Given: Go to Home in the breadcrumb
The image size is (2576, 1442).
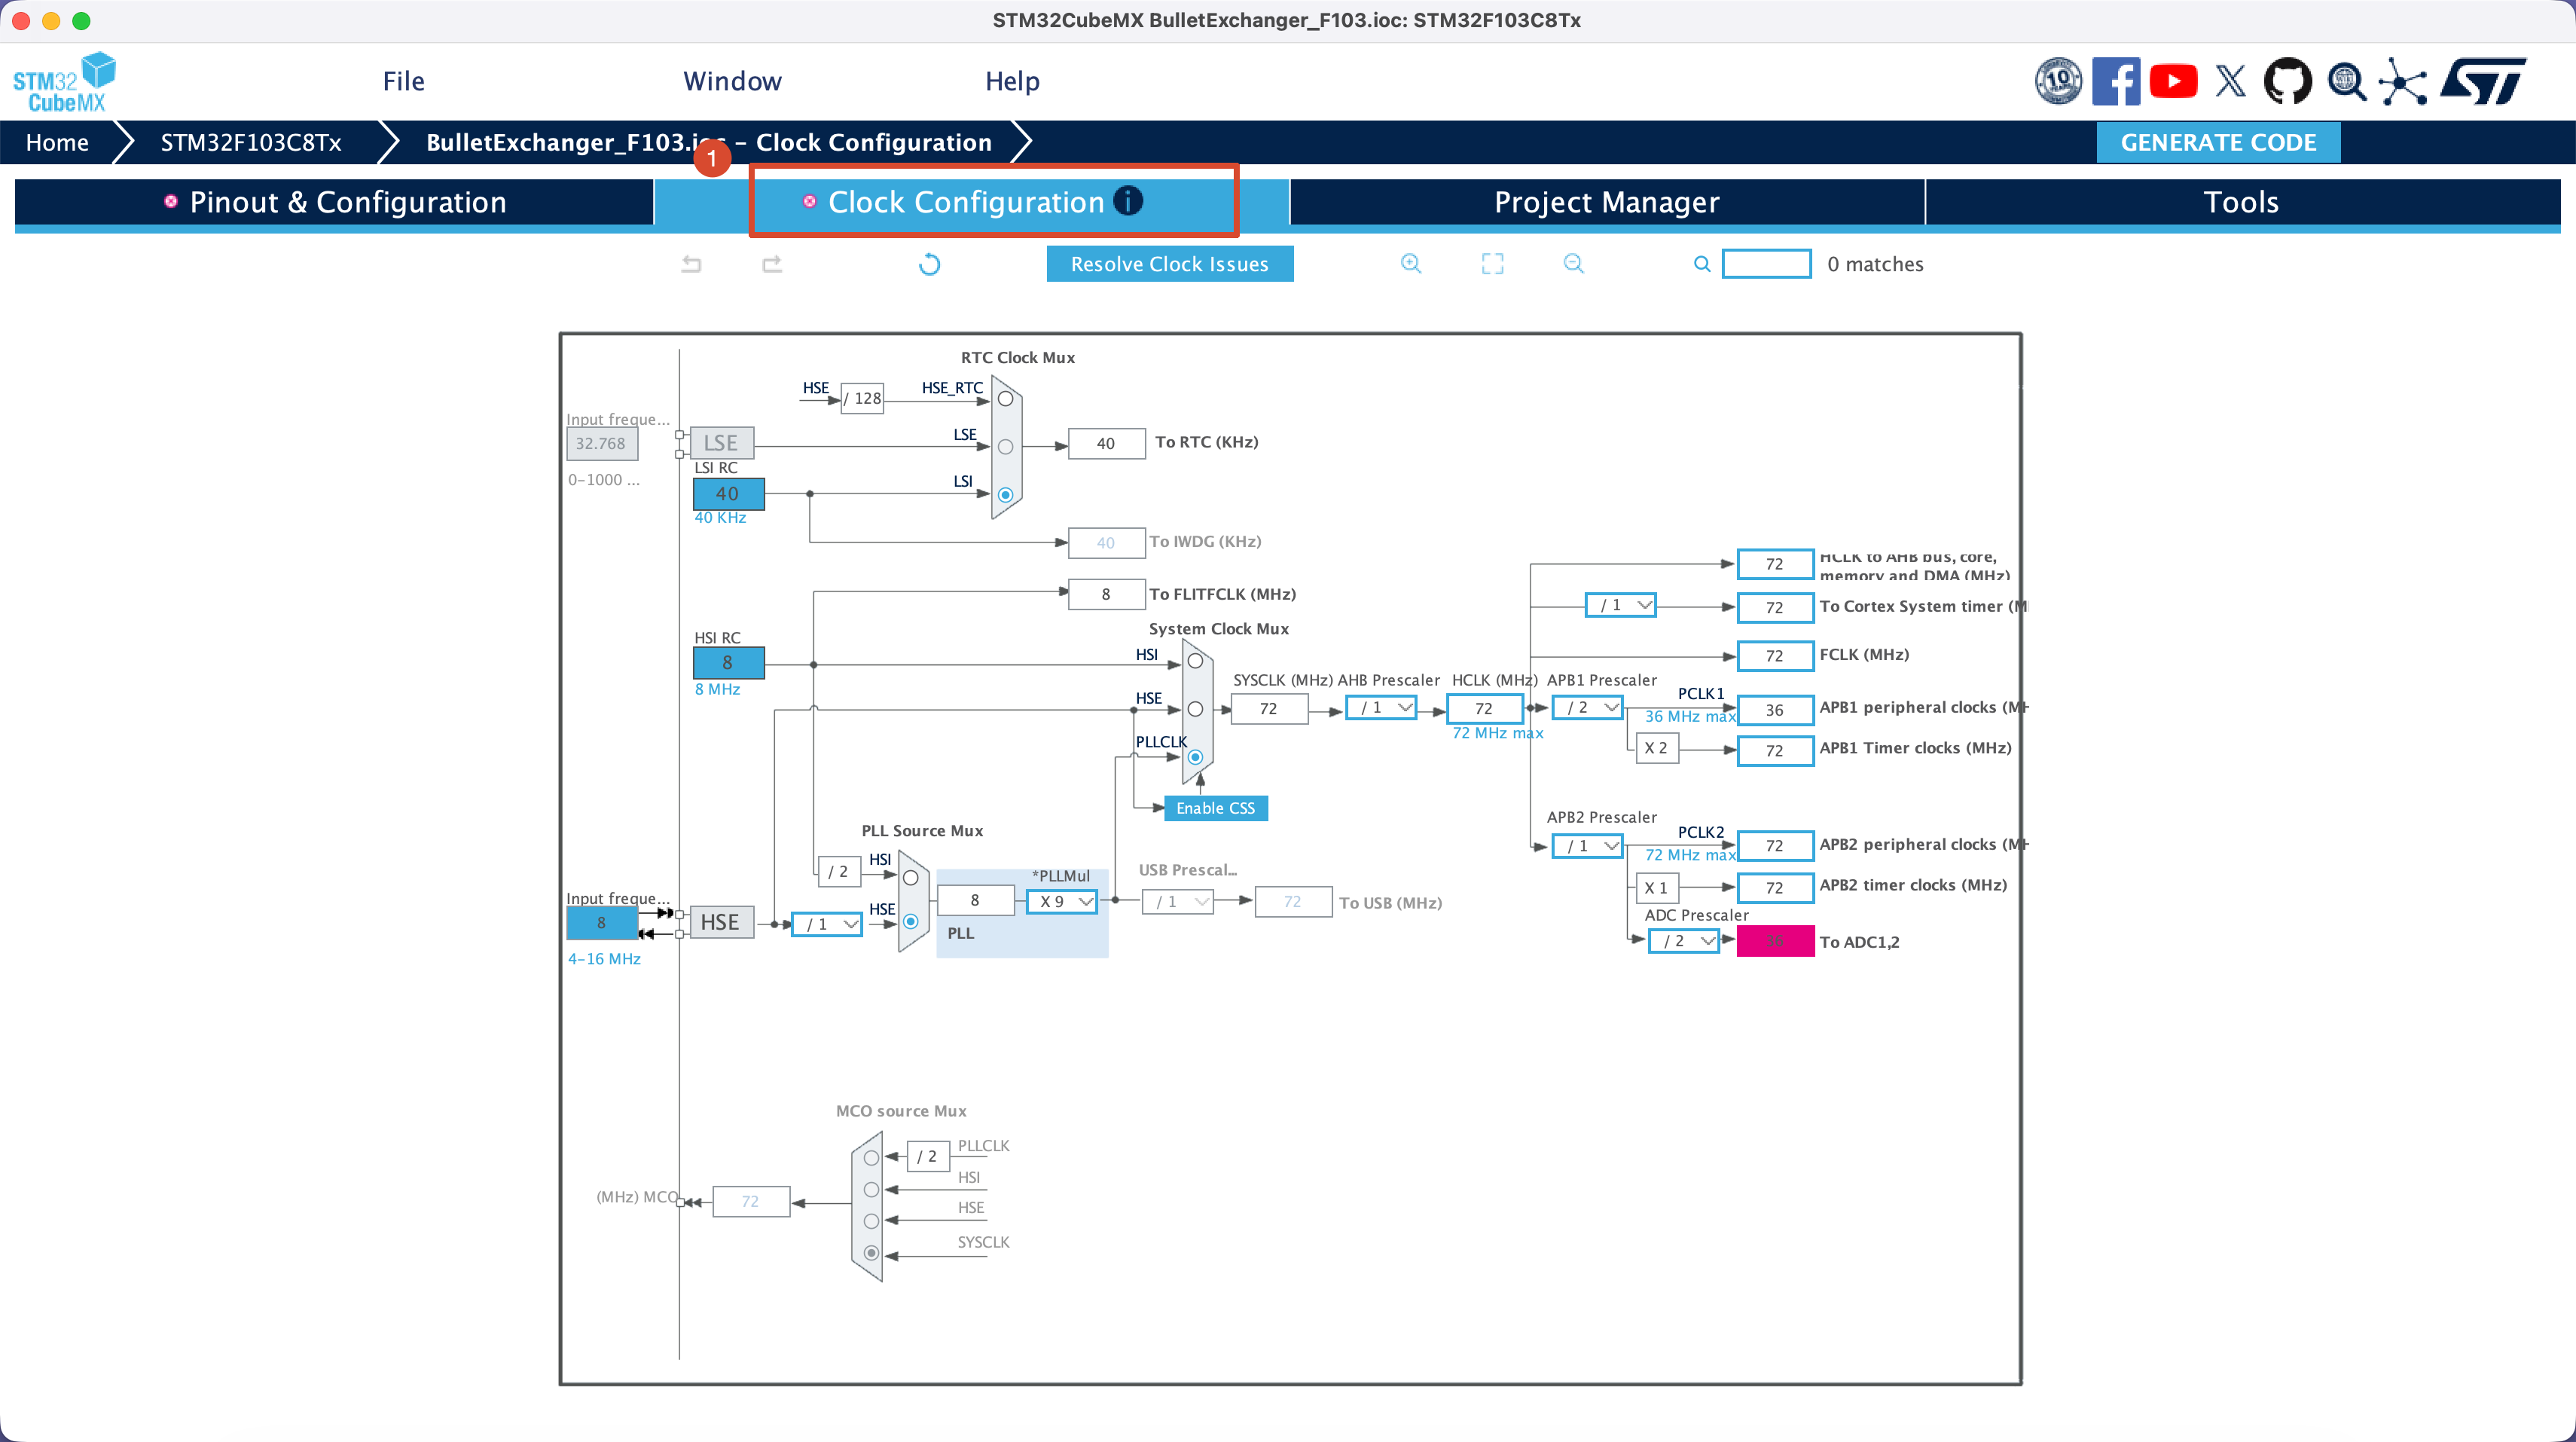Looking at the screenshot, I should coord(57,142).
